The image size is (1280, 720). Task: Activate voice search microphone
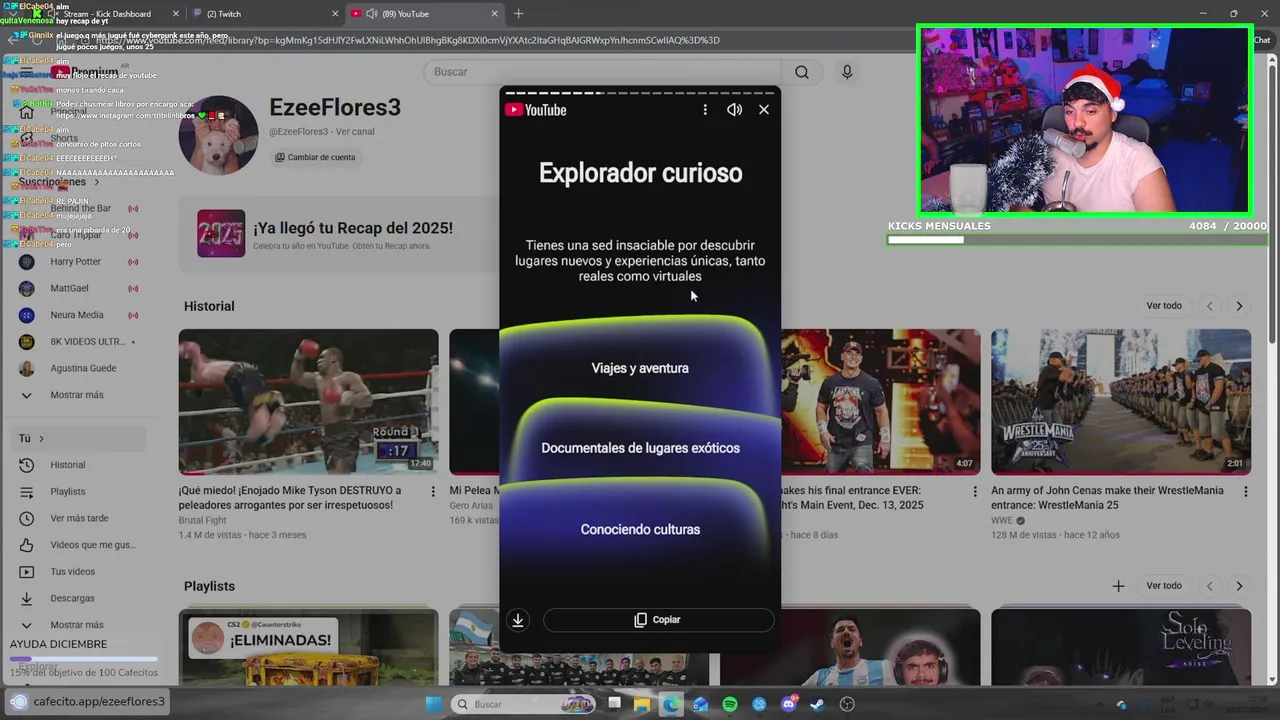click(847, 72)
